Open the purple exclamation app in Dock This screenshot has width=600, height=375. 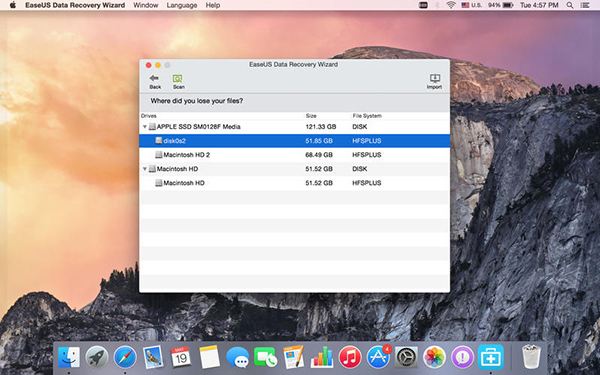click(x=462, y=357)
